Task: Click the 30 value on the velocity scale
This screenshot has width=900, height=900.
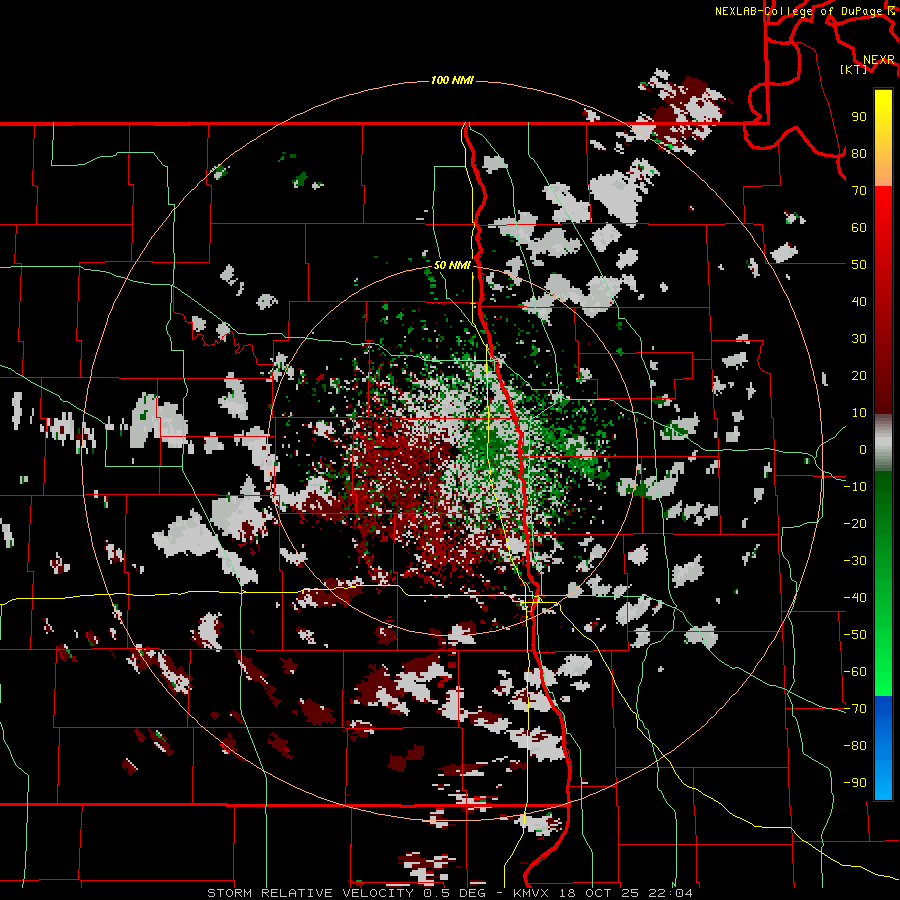Action: [x=859, y=339]
